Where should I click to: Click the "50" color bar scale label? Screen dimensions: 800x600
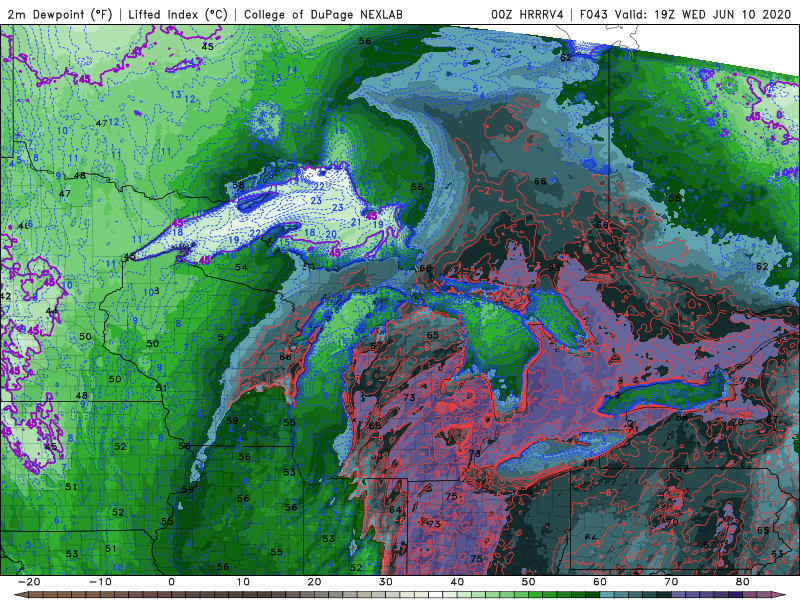point(529,582)
